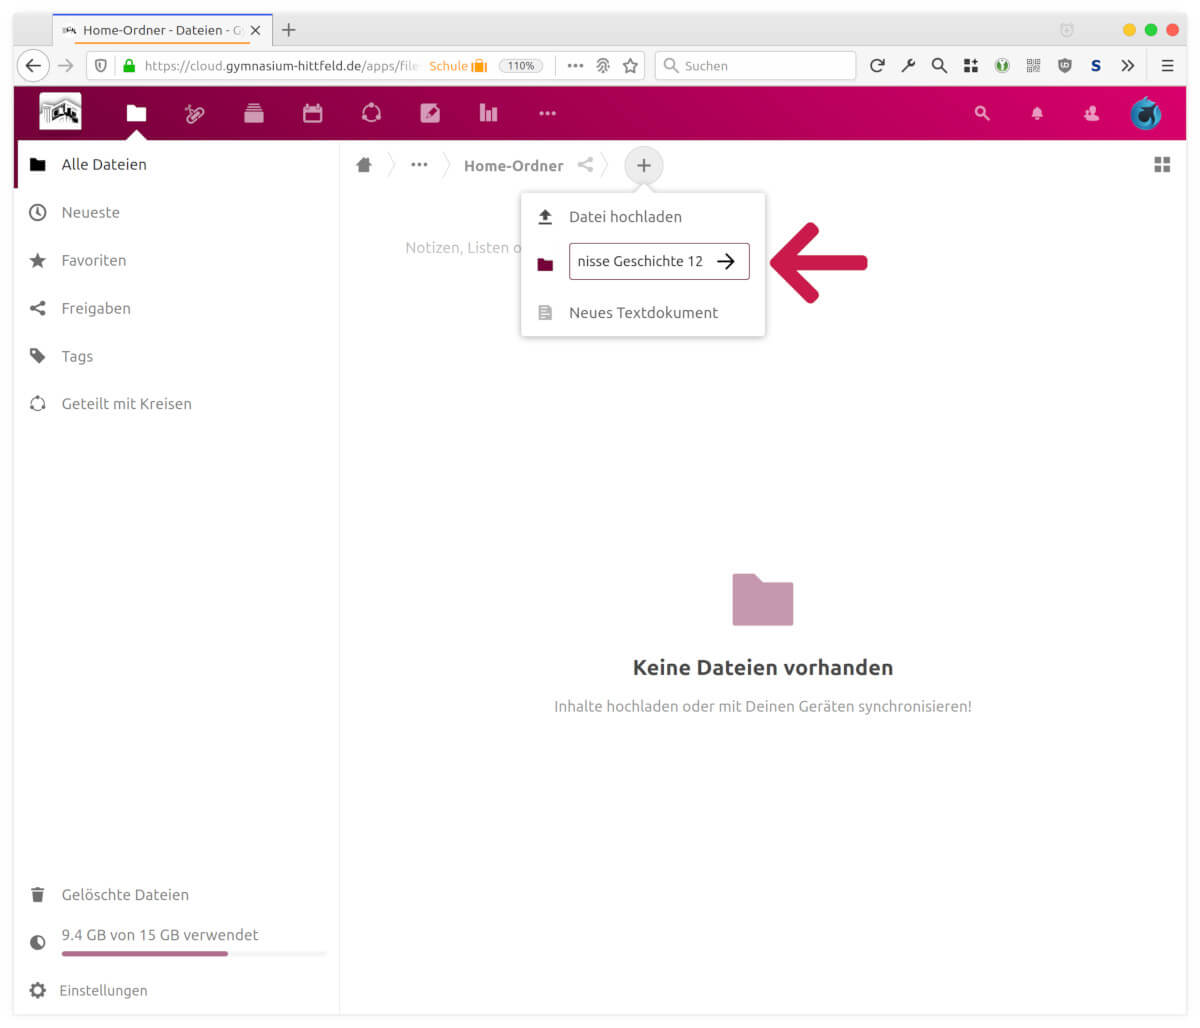Viewport: 1200px width, 1028px height.
Task: Click the magnifier search icon in header
Action: pyautogui.click(x=982, y=114)
